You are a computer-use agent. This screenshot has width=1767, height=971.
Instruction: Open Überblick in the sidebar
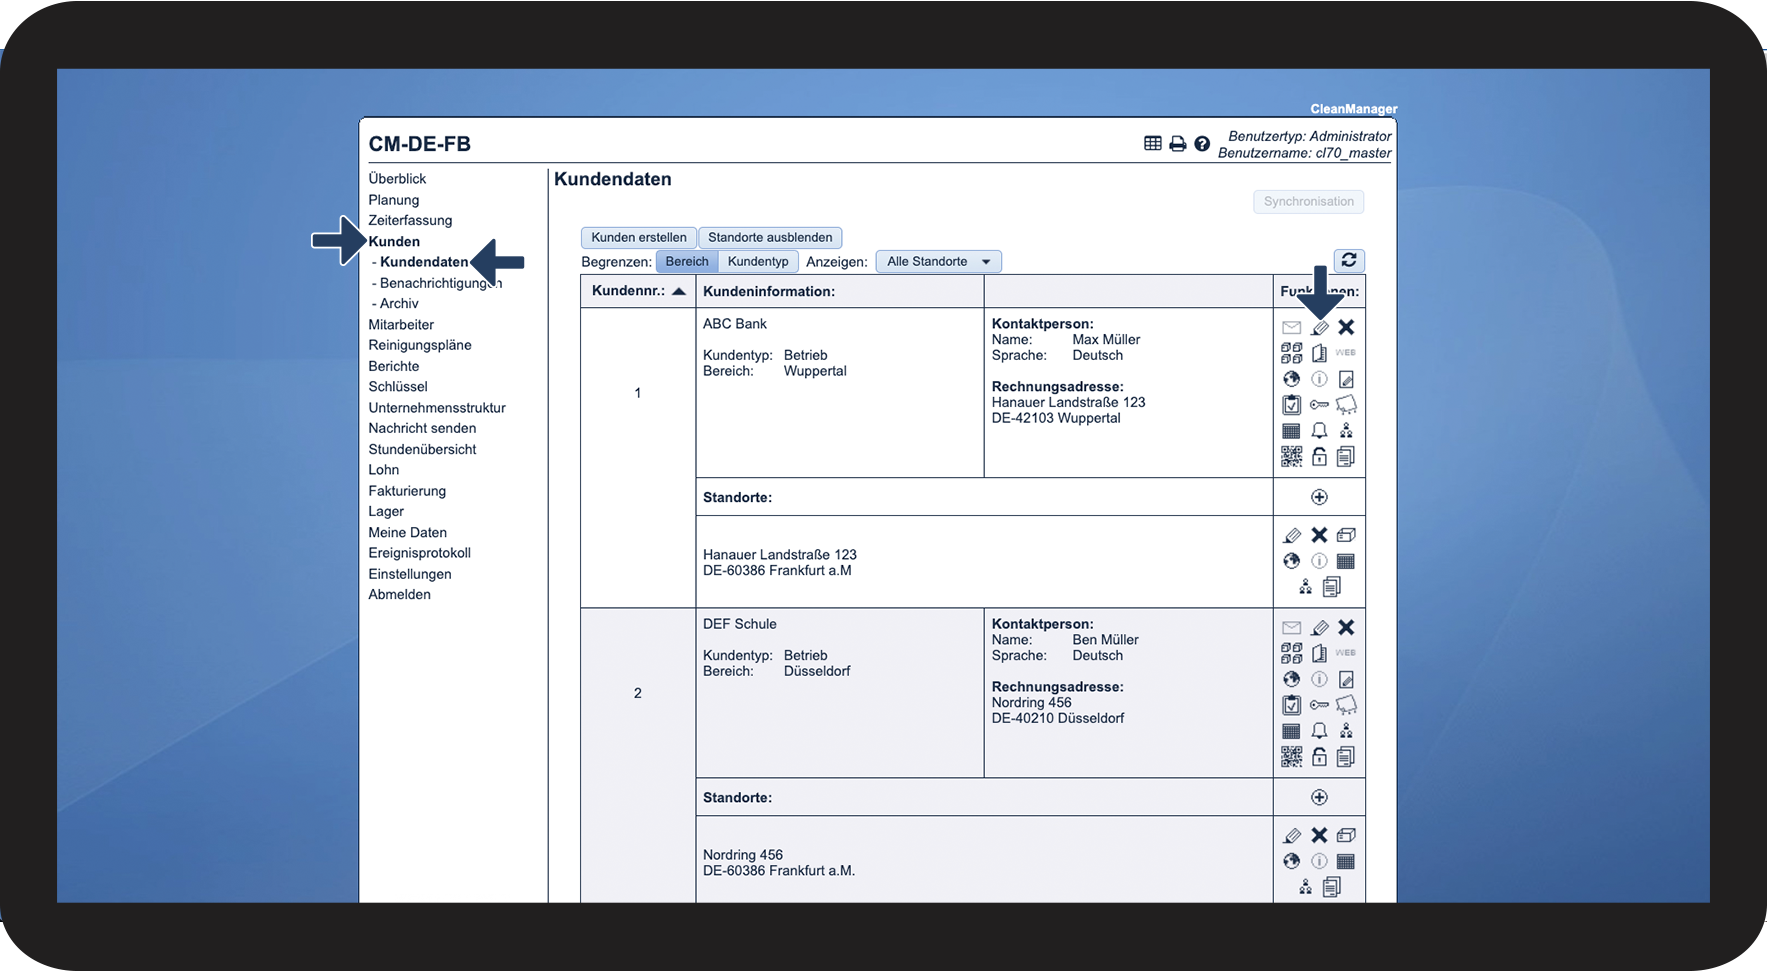tap(397, 179)
